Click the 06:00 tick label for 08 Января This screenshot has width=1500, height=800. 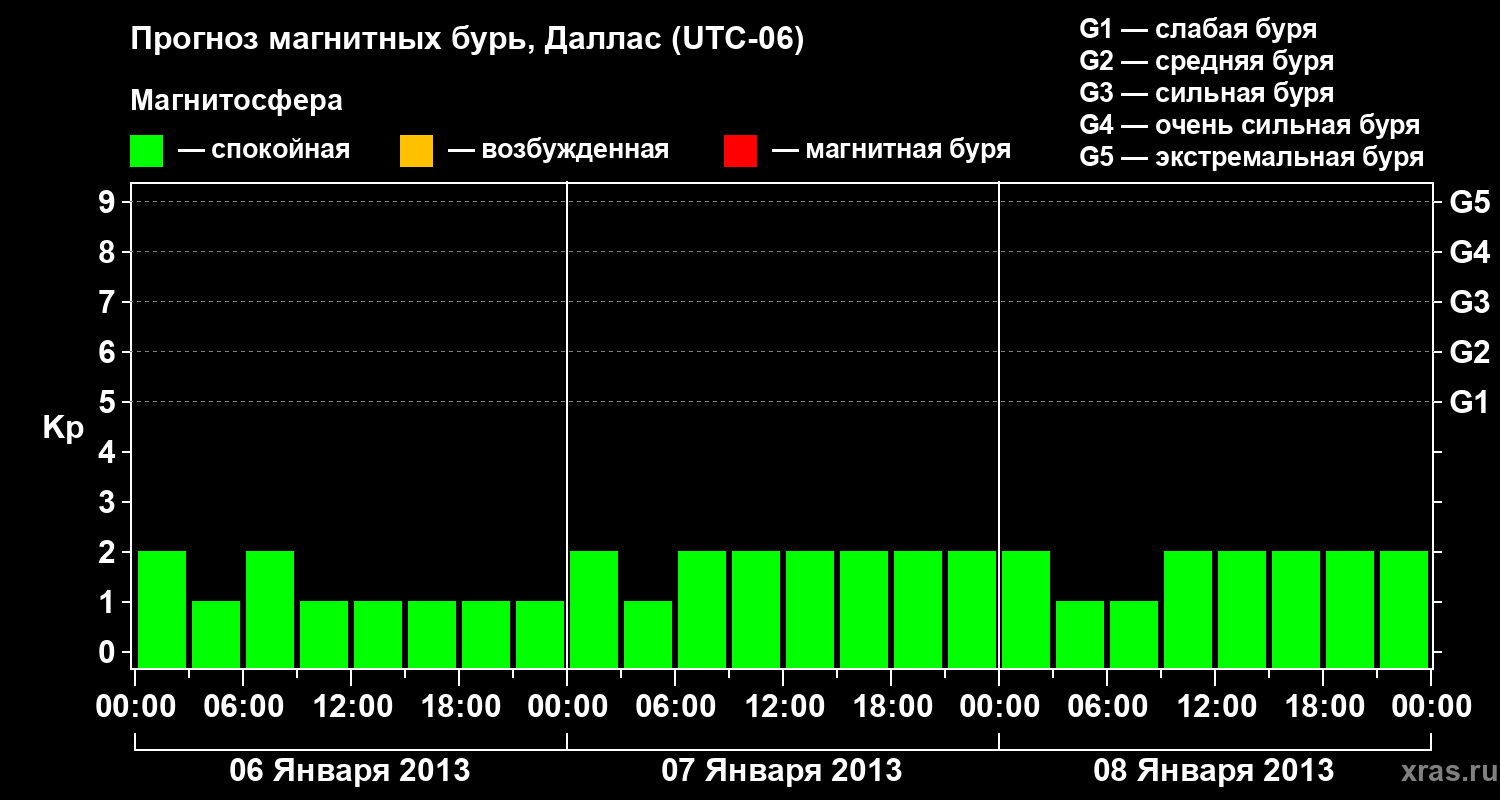click(x=1107, y=706)
